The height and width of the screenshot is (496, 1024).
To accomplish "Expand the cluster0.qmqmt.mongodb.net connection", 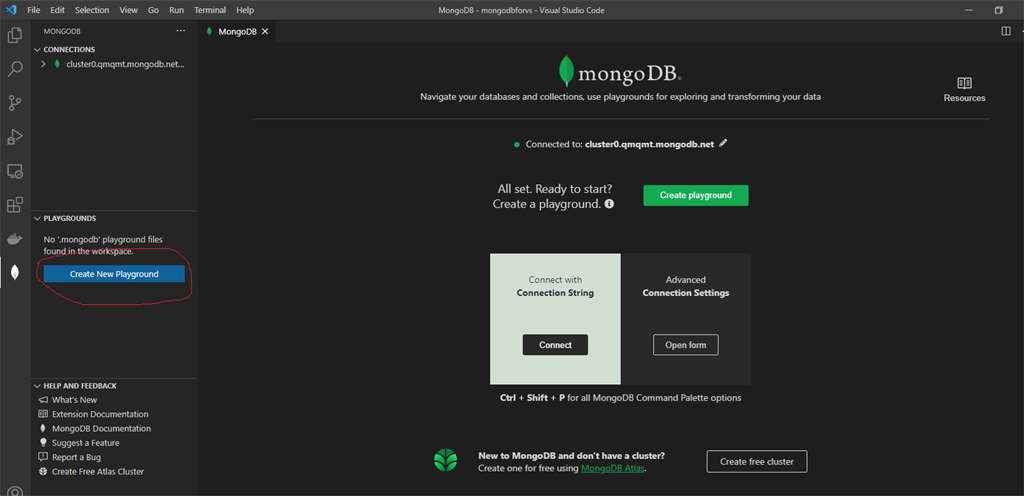I will 43,64.
